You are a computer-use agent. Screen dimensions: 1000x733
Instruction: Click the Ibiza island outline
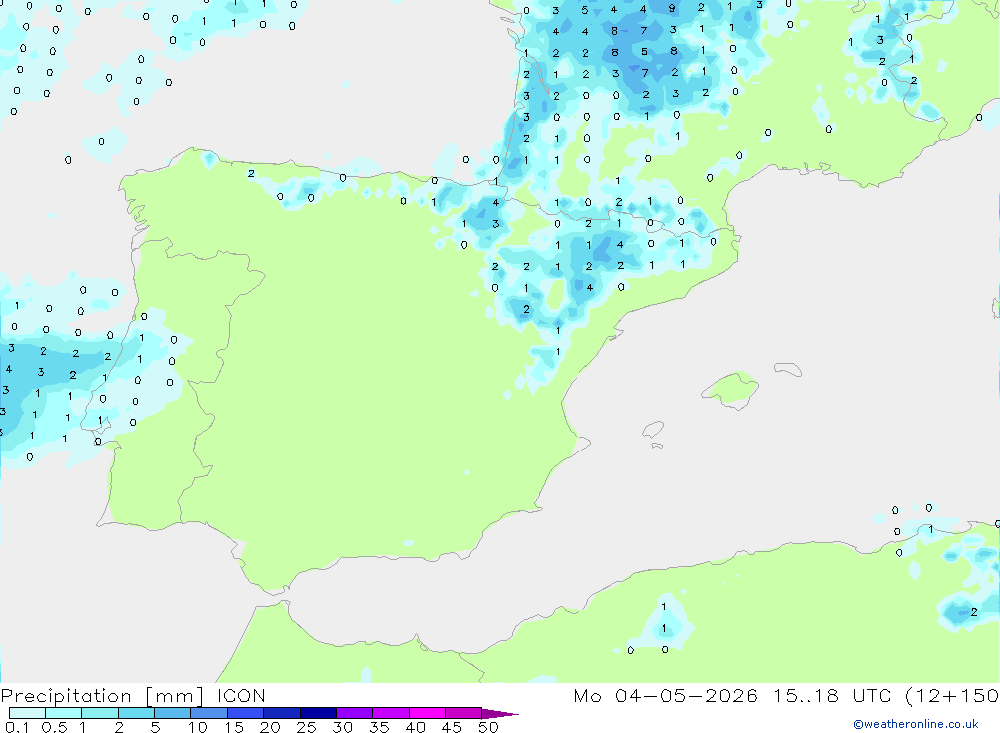[x=653, y=429]
